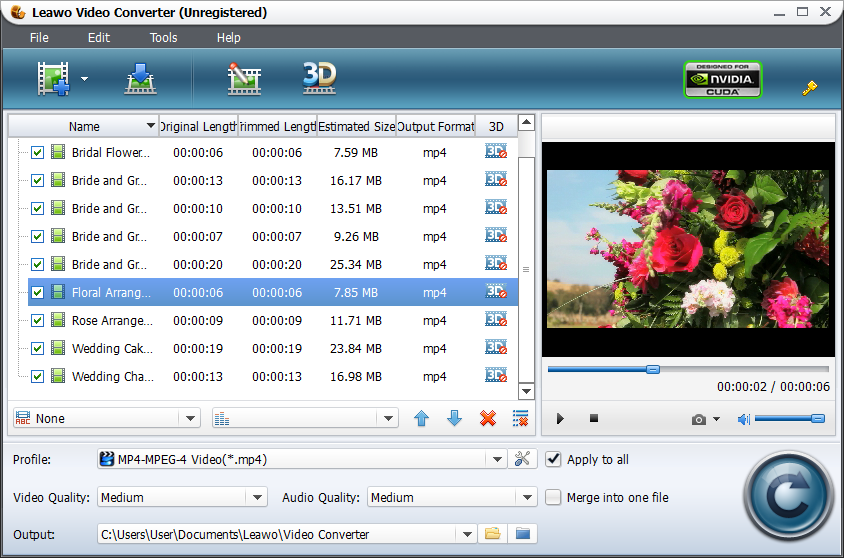
Task: Open the Profile format dropdown
Action: pyautogui.click(x=497, y=459)
